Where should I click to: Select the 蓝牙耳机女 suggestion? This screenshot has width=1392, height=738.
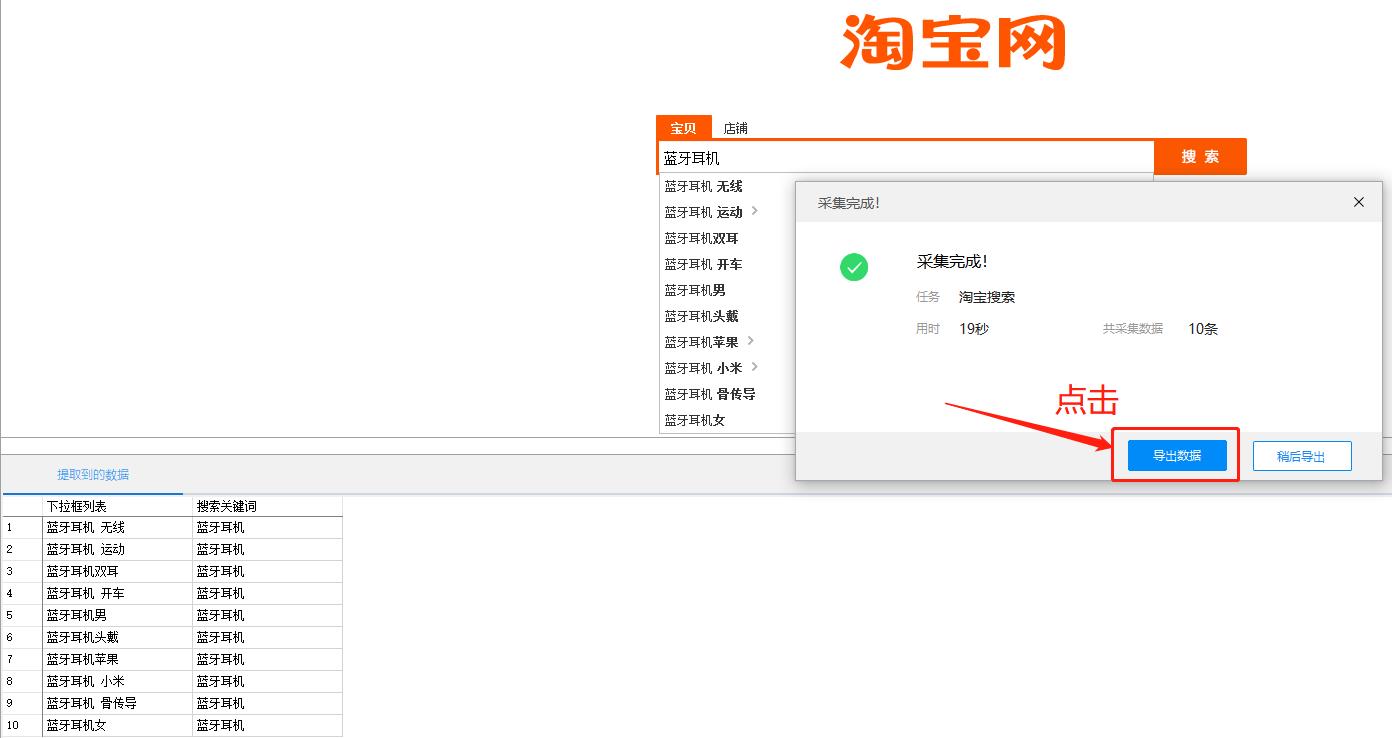(694, 420)
